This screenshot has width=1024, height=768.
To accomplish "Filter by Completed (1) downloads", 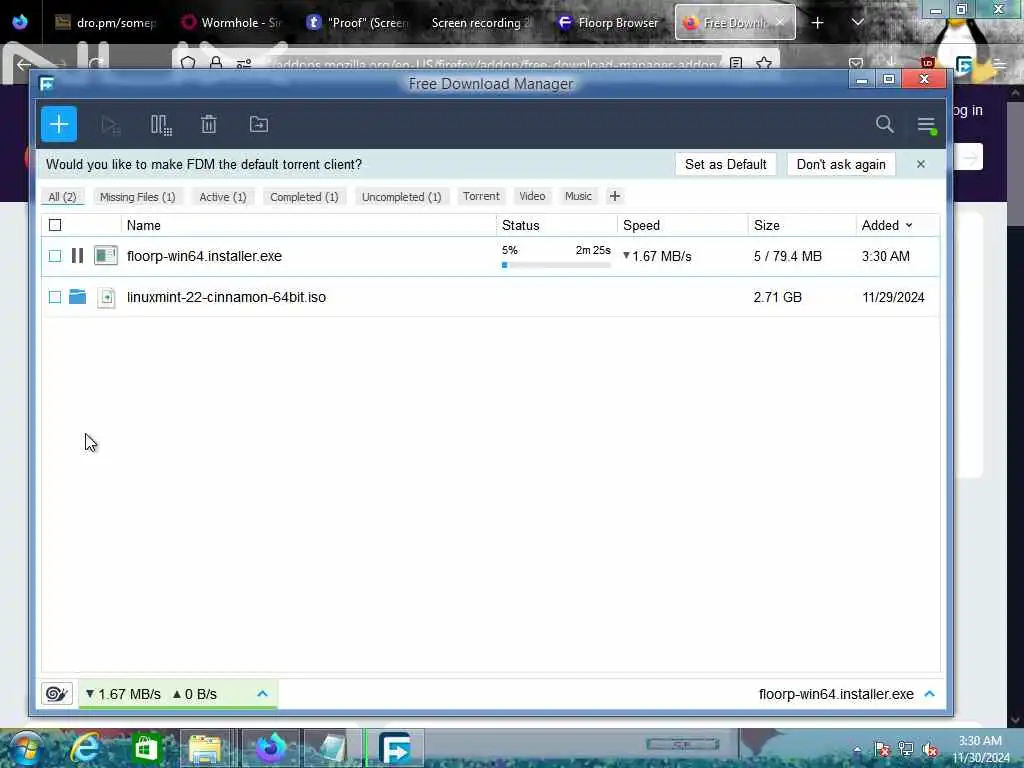I will (x=304, y=197).
